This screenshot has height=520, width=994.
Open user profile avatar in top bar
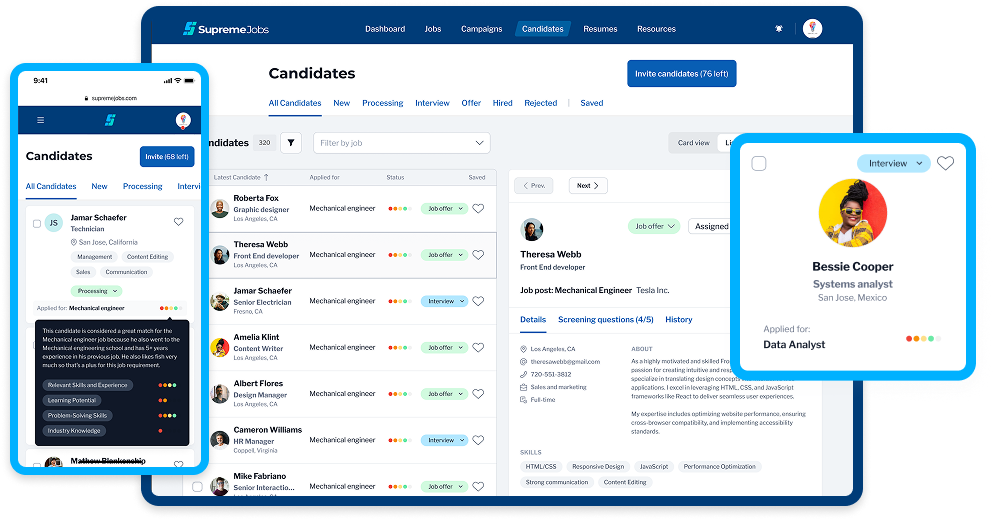click(x=812, y=29)
